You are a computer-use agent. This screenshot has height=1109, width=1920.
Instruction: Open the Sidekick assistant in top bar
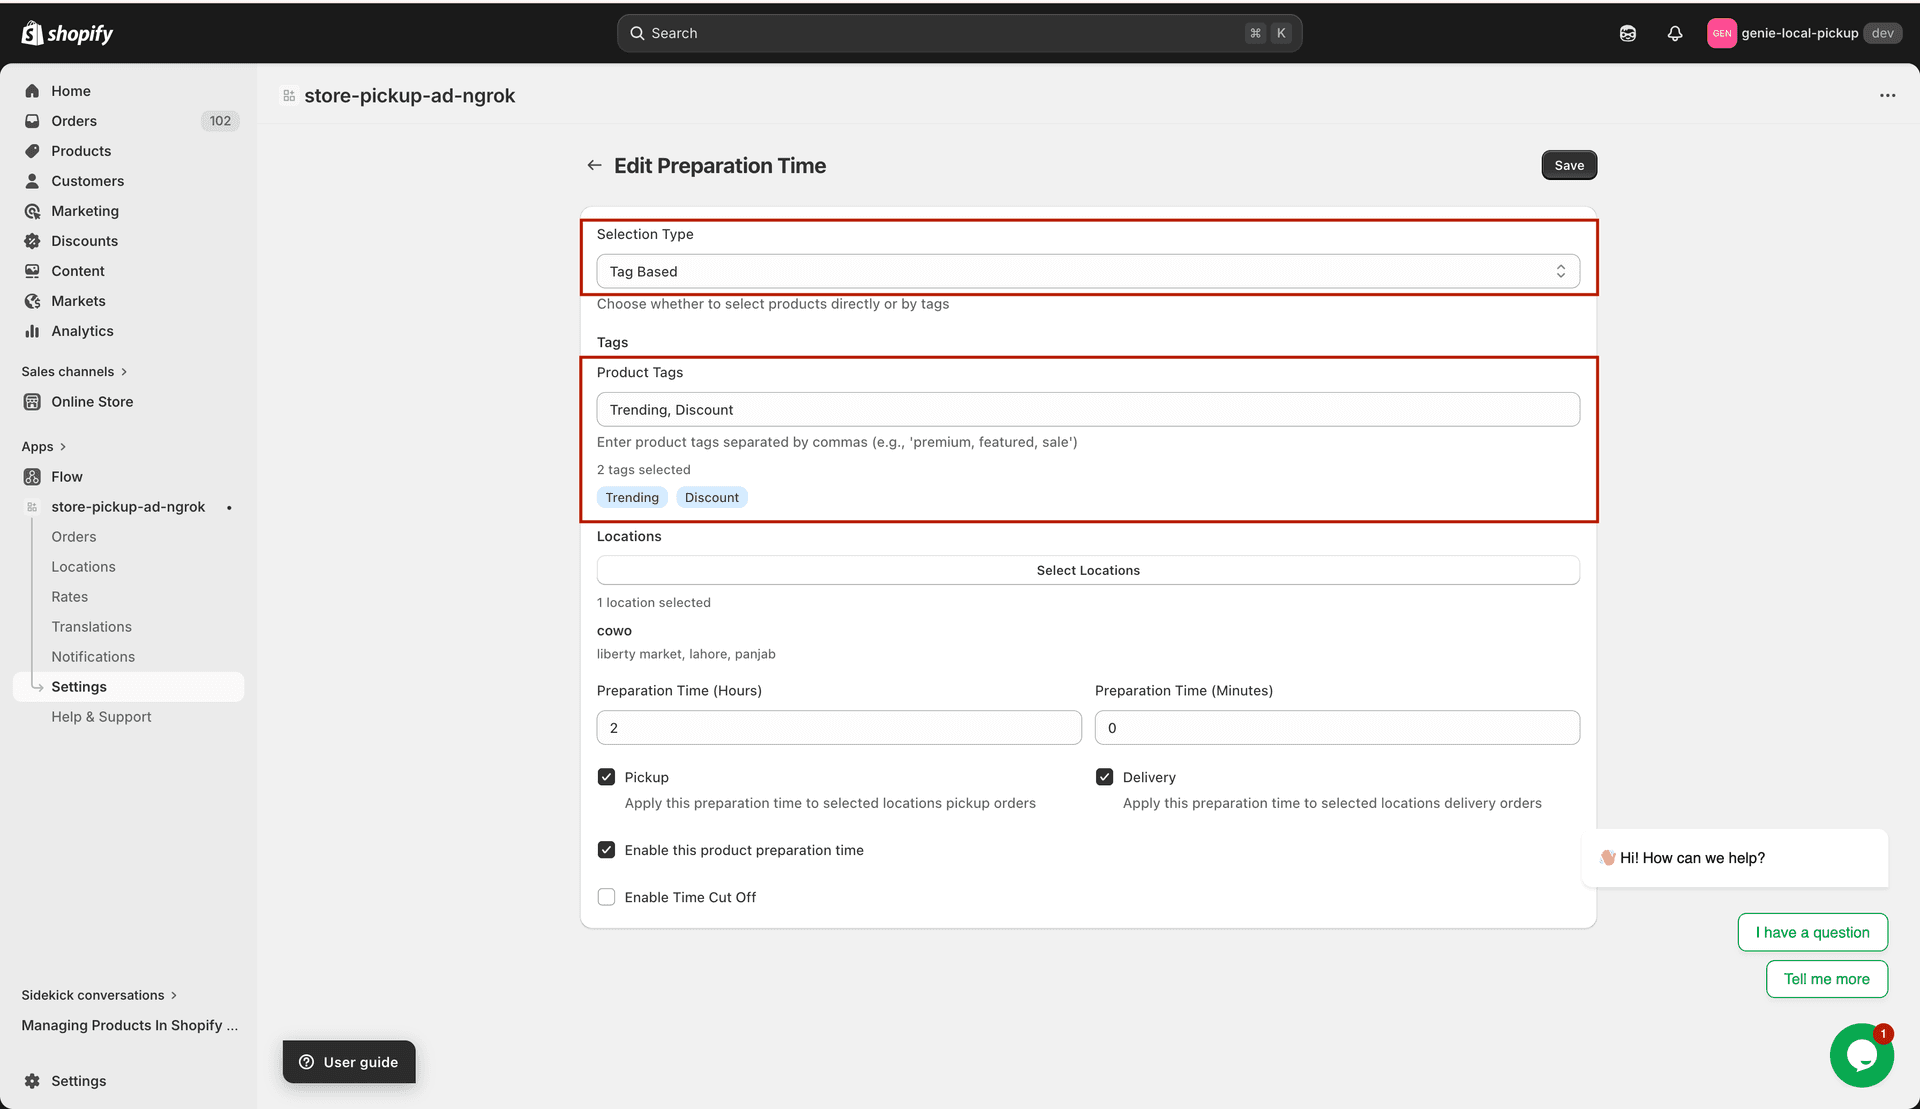[1627, 32]
